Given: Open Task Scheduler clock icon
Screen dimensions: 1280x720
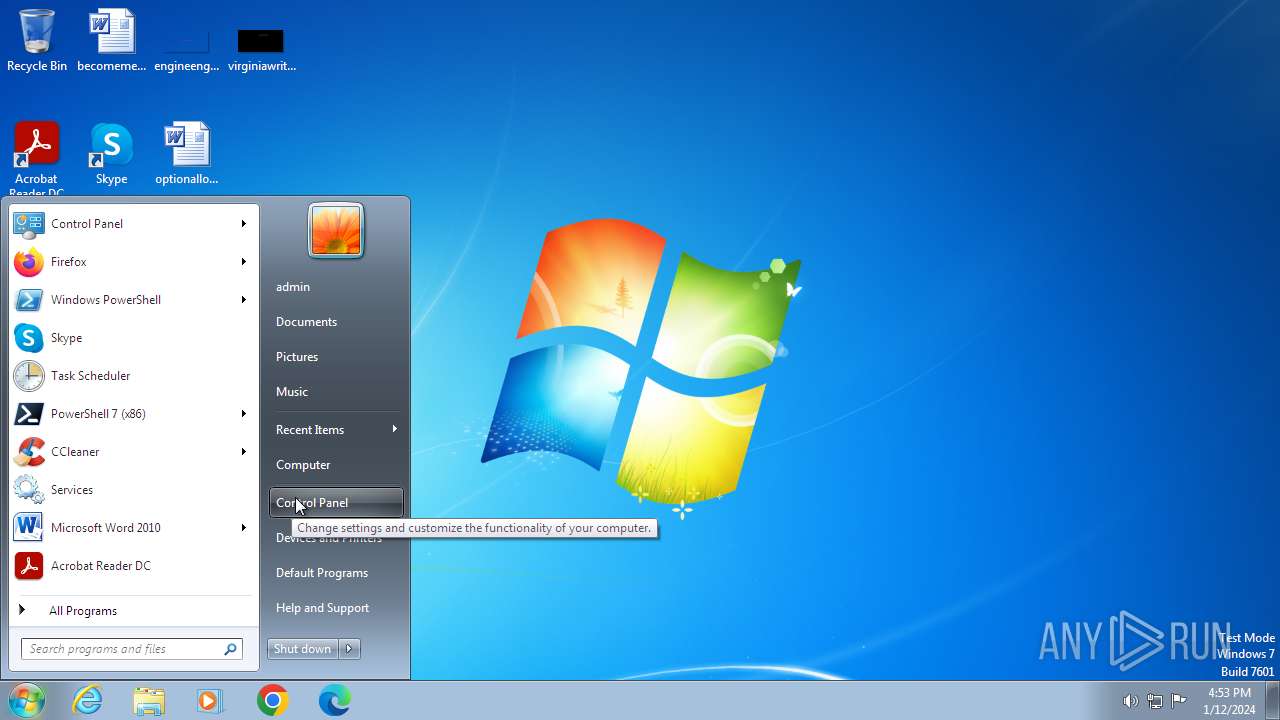Looking at the screenshot, I should [x=28, y=376].
